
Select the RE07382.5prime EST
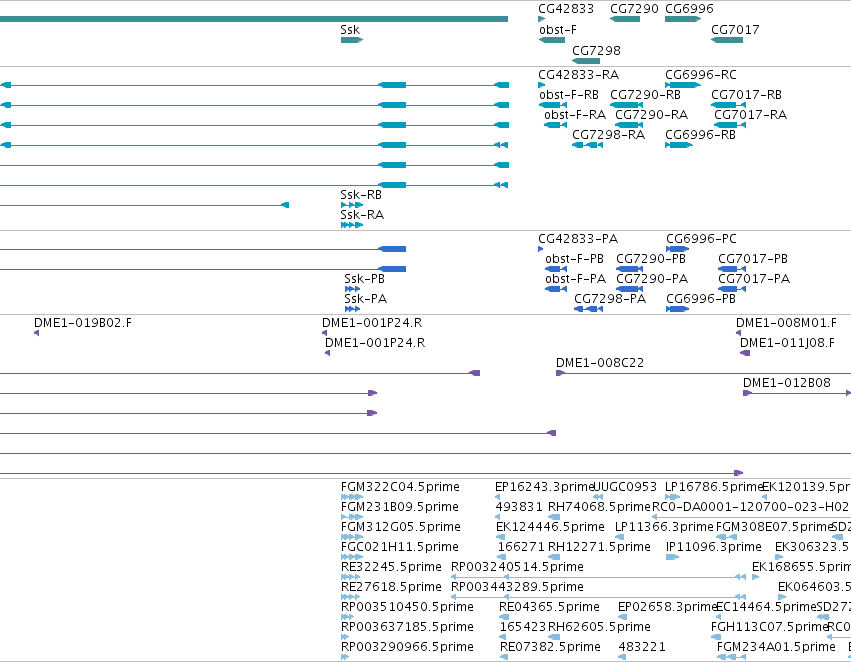point(504,658)
